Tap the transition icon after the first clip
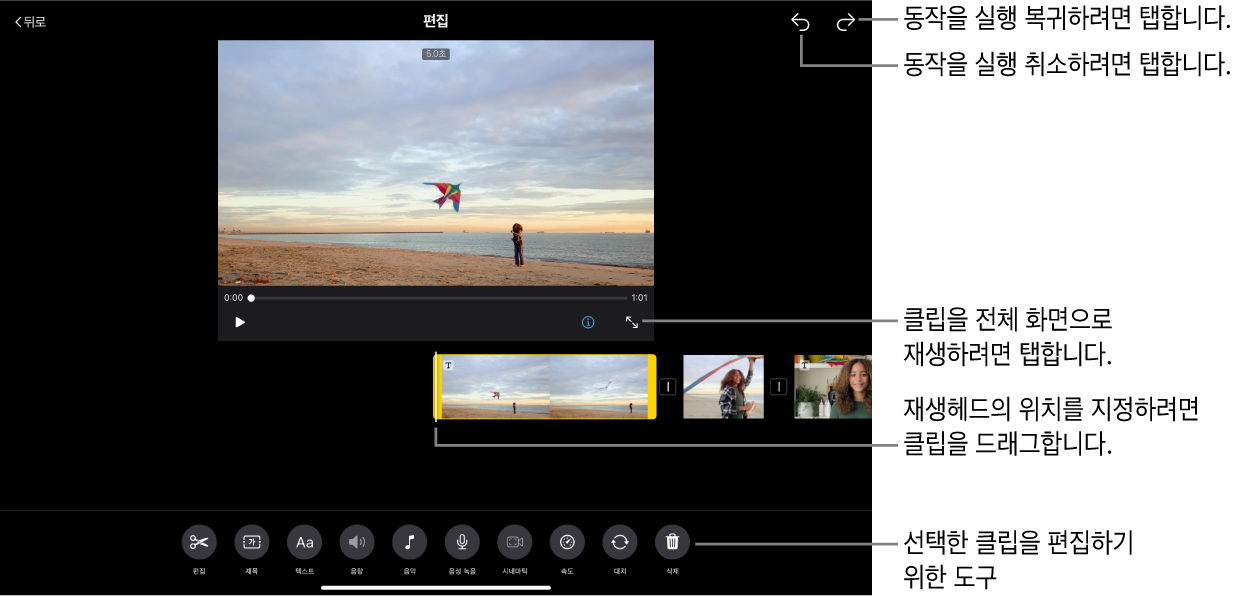The image size is (1253, 599). click(x=669, y=386)
